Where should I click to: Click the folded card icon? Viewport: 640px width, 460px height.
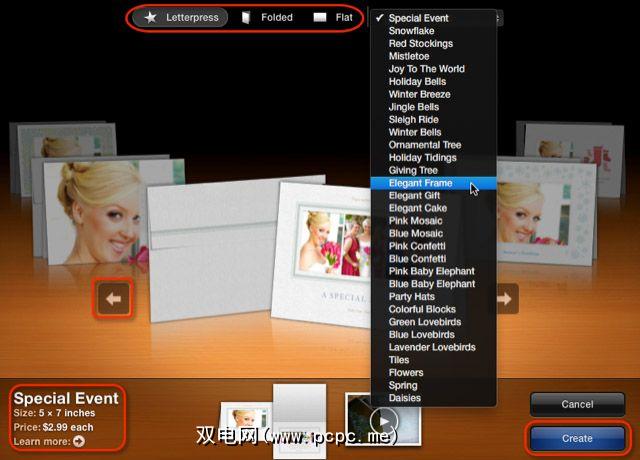pyautogui.click(x=246, y=18)
